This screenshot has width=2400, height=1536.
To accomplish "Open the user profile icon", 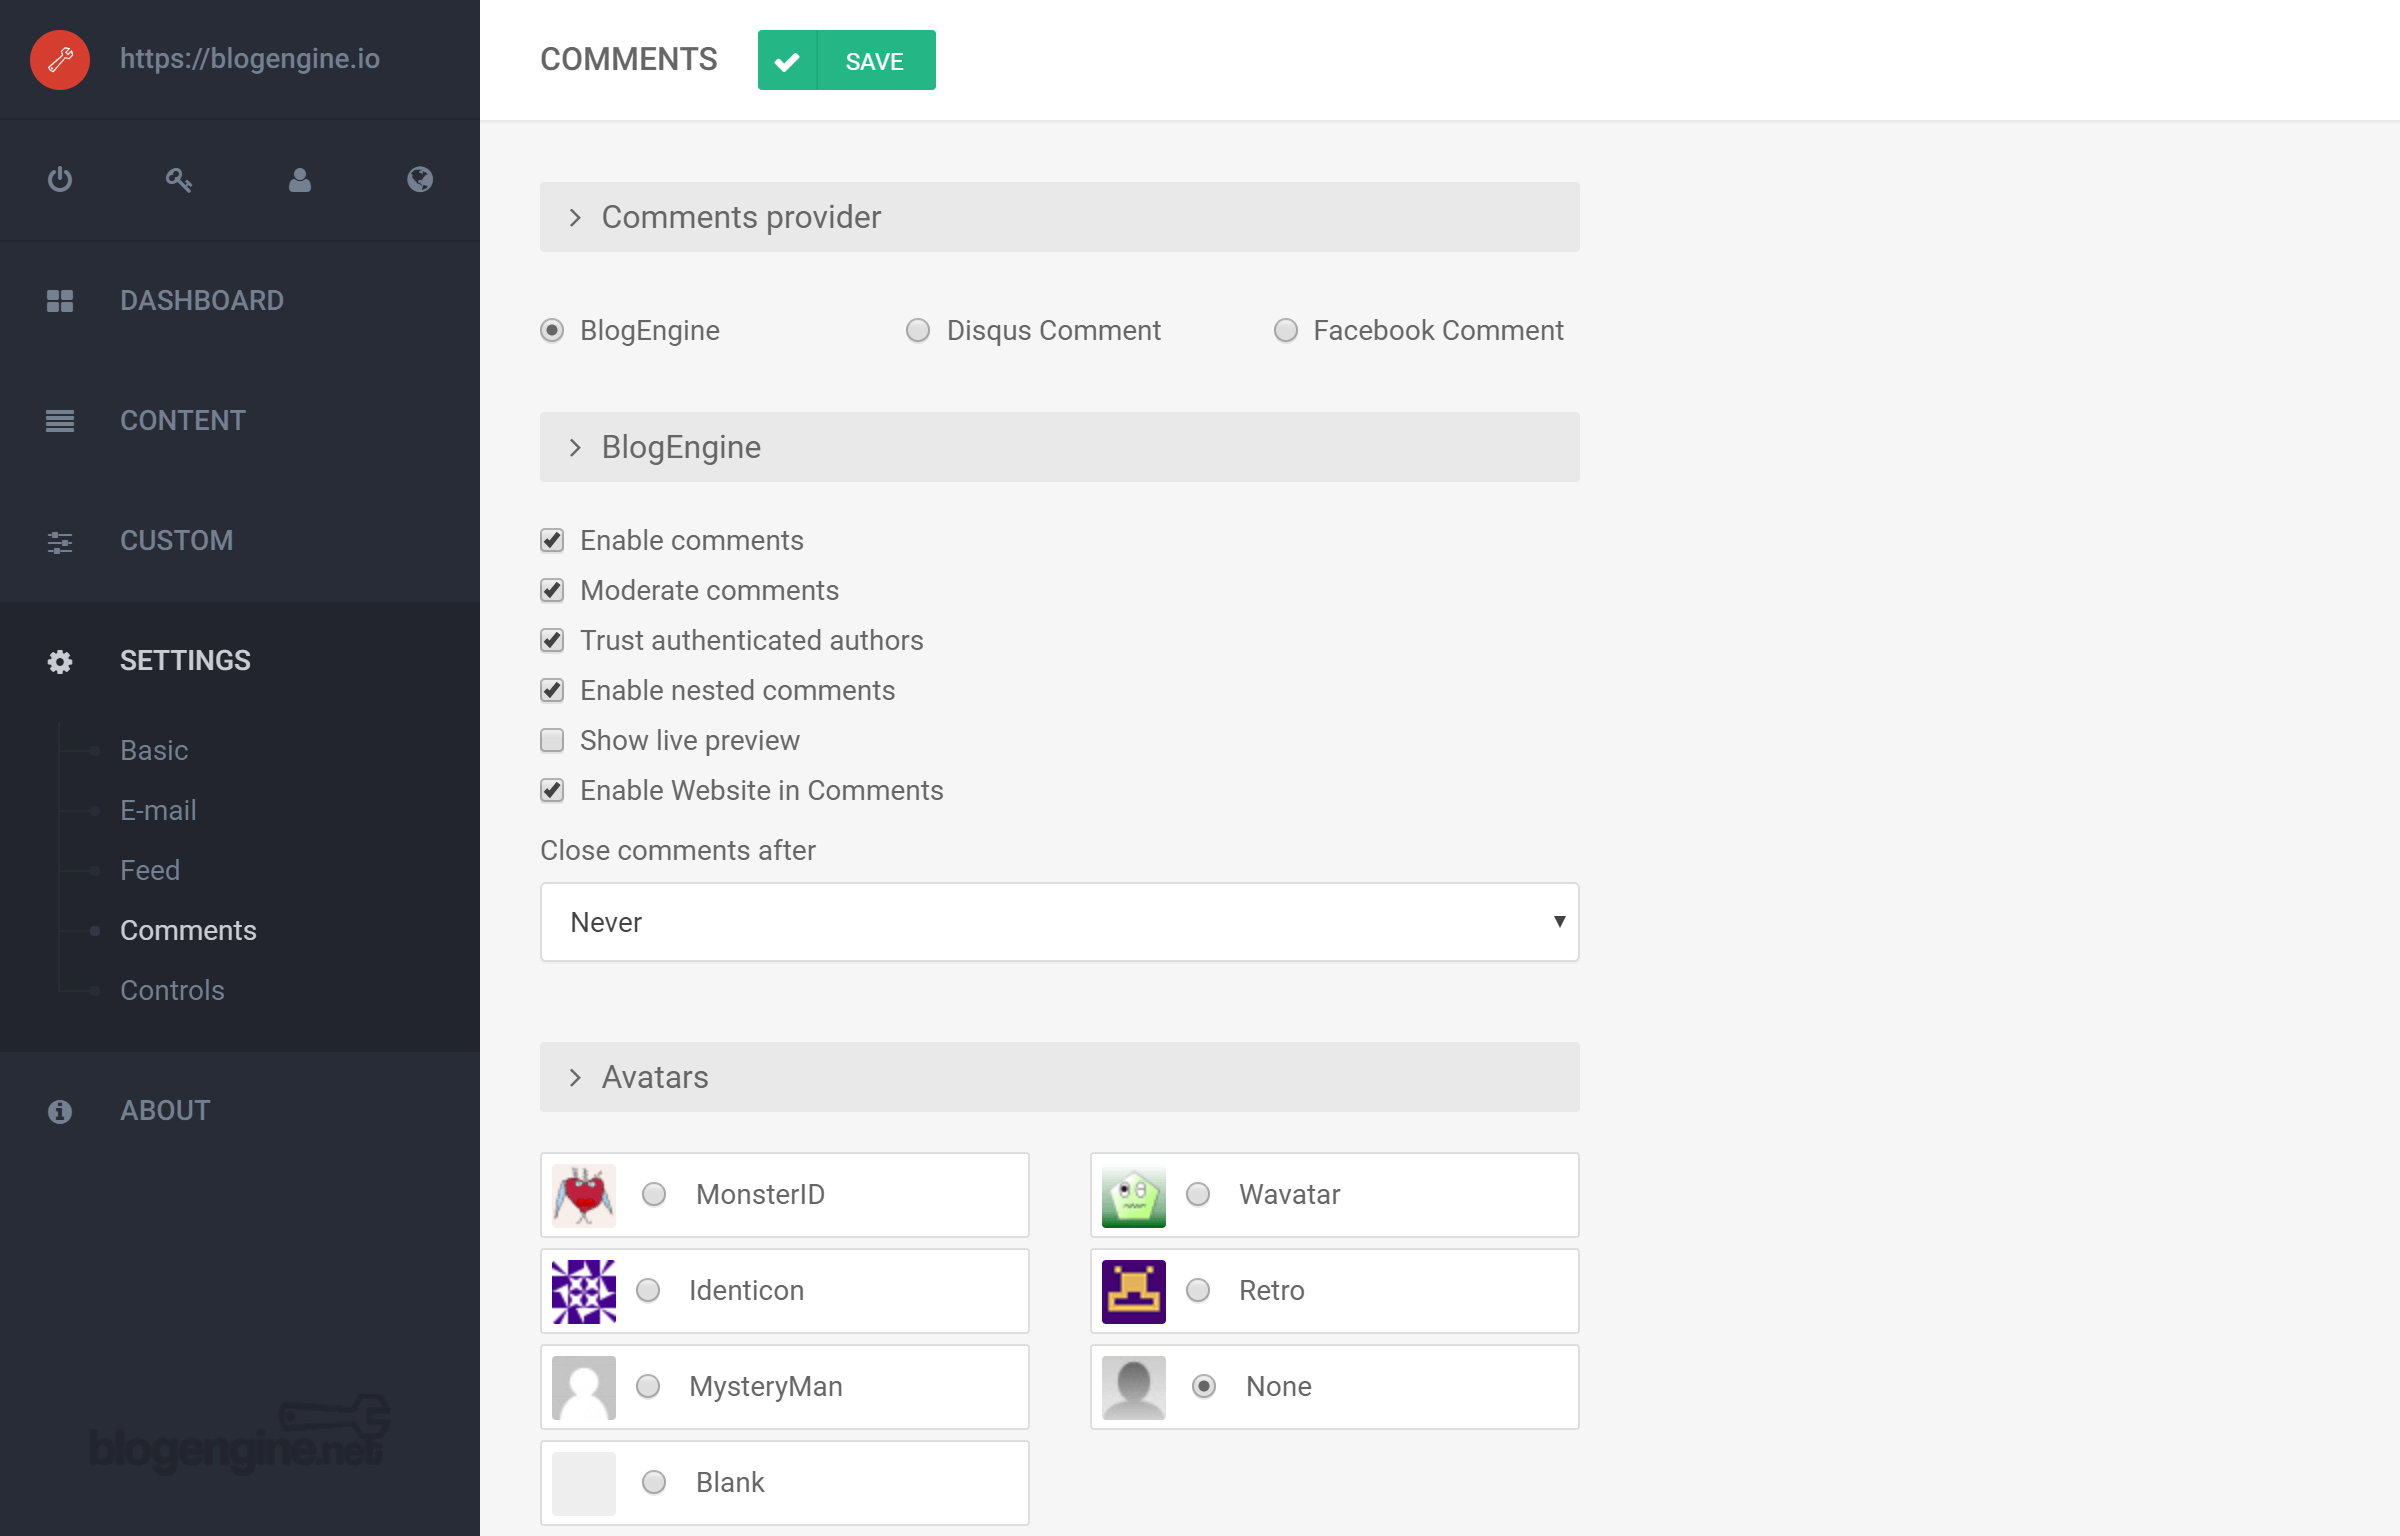I will 300,180.
